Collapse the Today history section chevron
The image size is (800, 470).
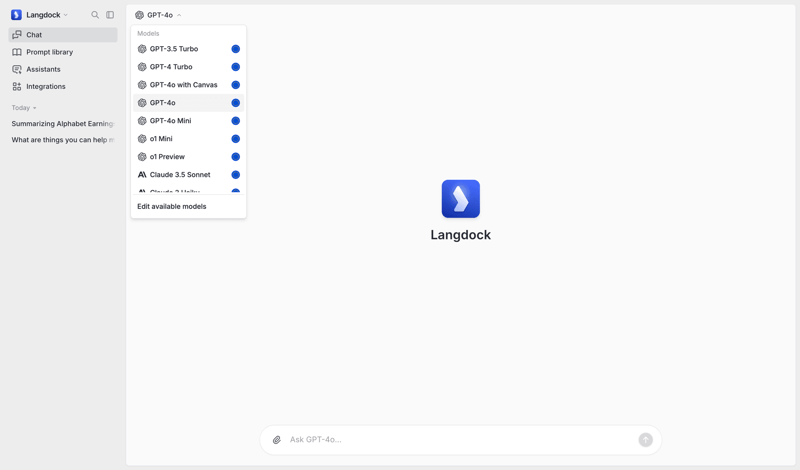coord(35,108)
